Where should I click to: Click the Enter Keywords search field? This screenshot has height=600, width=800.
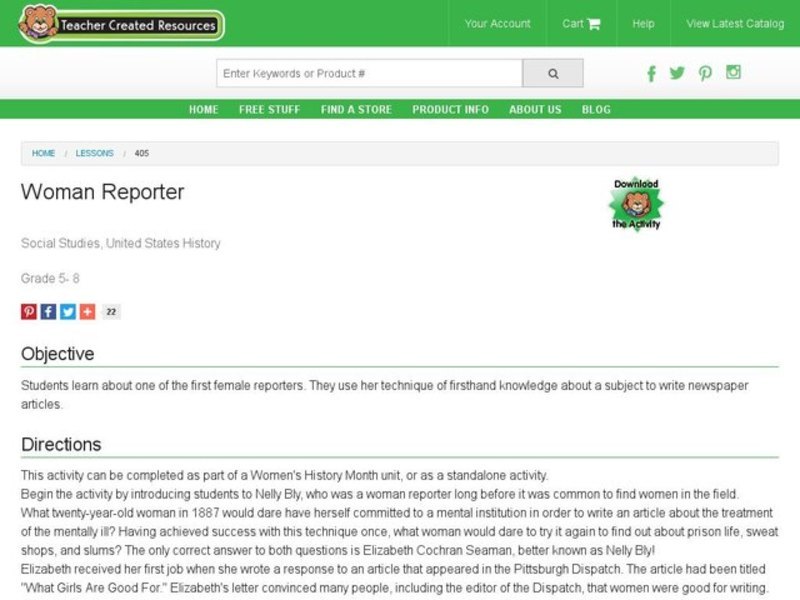tap(370, 72)
